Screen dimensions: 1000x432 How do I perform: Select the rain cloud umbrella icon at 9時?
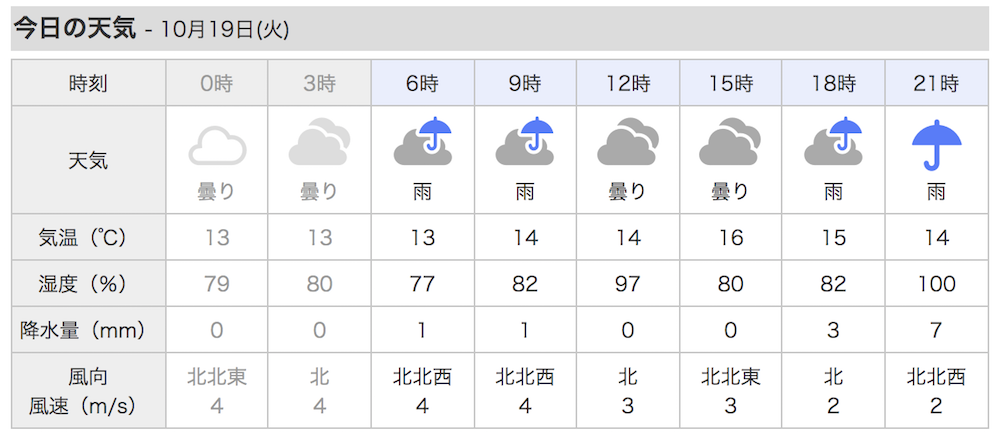[x=525, y=141]
